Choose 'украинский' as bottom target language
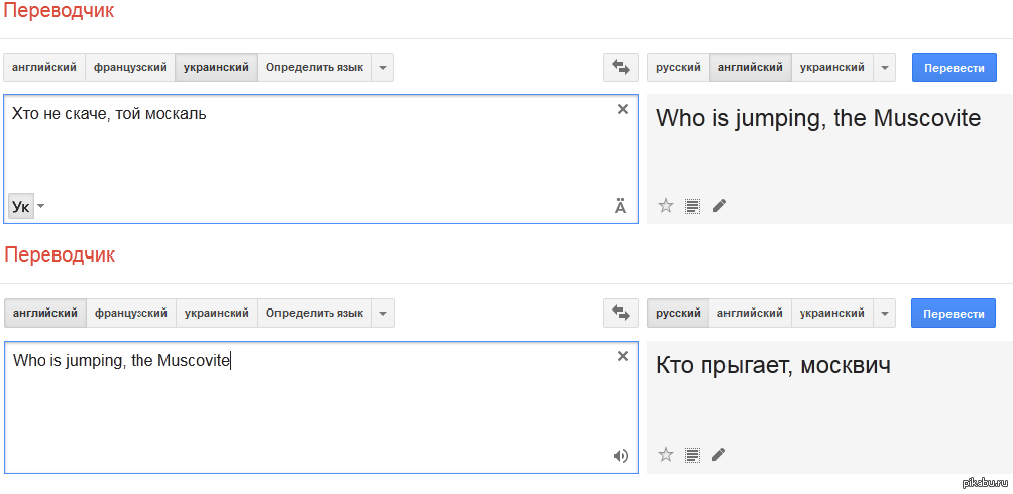Screen dimensions: 1013x494 (x=832, y=314)
